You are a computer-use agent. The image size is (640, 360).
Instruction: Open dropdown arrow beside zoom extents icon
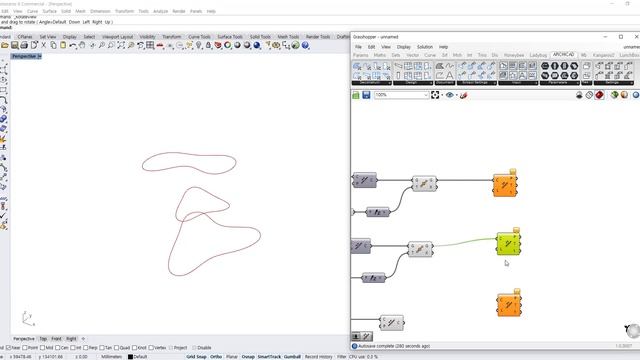point(442,95)
